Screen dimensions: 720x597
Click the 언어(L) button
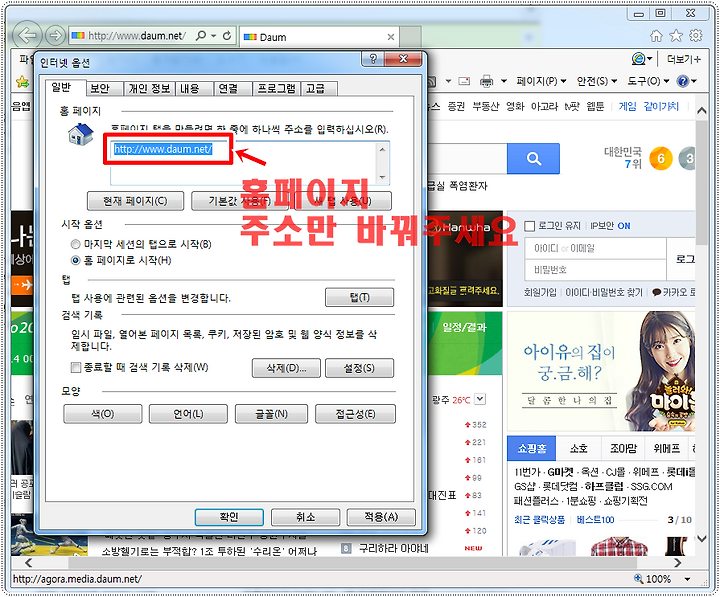pos(188,414)
